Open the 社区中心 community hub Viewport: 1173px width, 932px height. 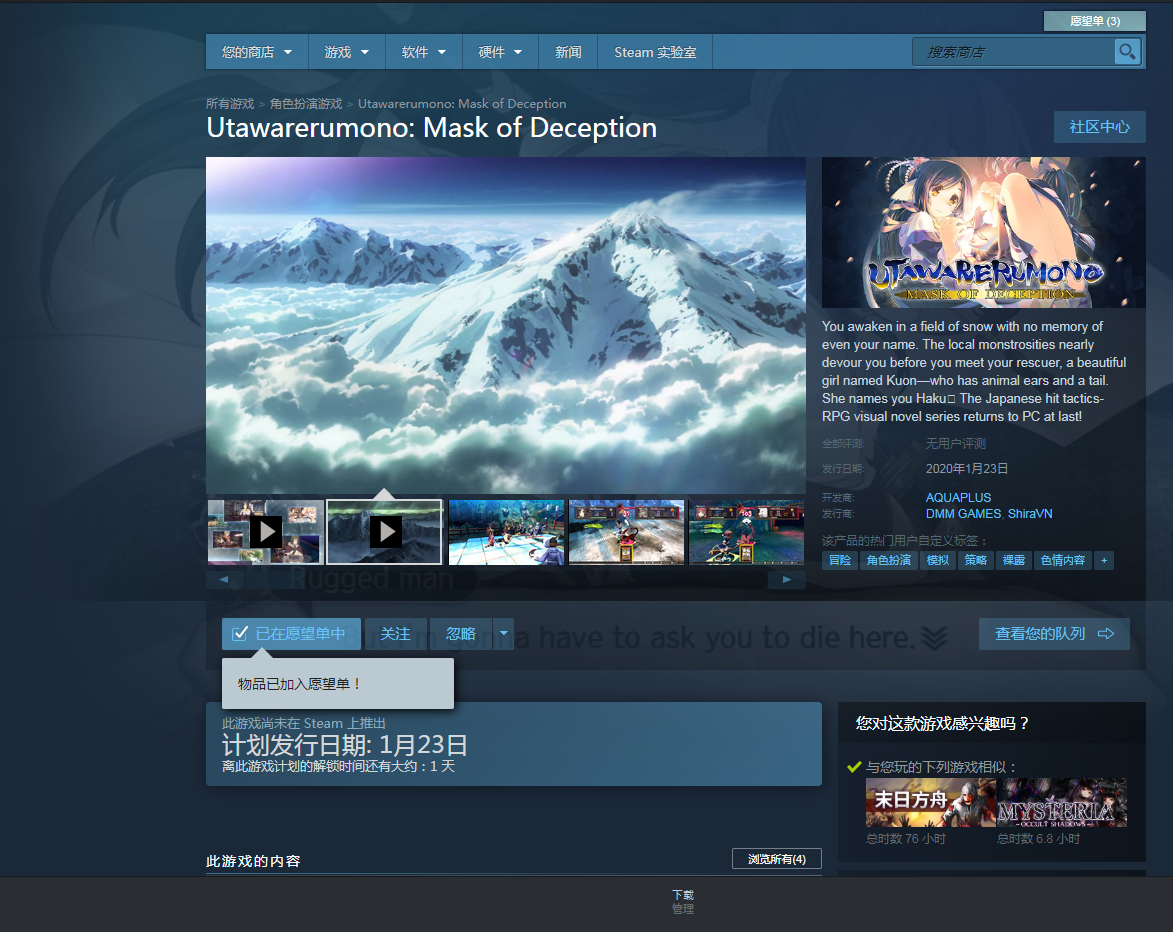point(1099,127)
